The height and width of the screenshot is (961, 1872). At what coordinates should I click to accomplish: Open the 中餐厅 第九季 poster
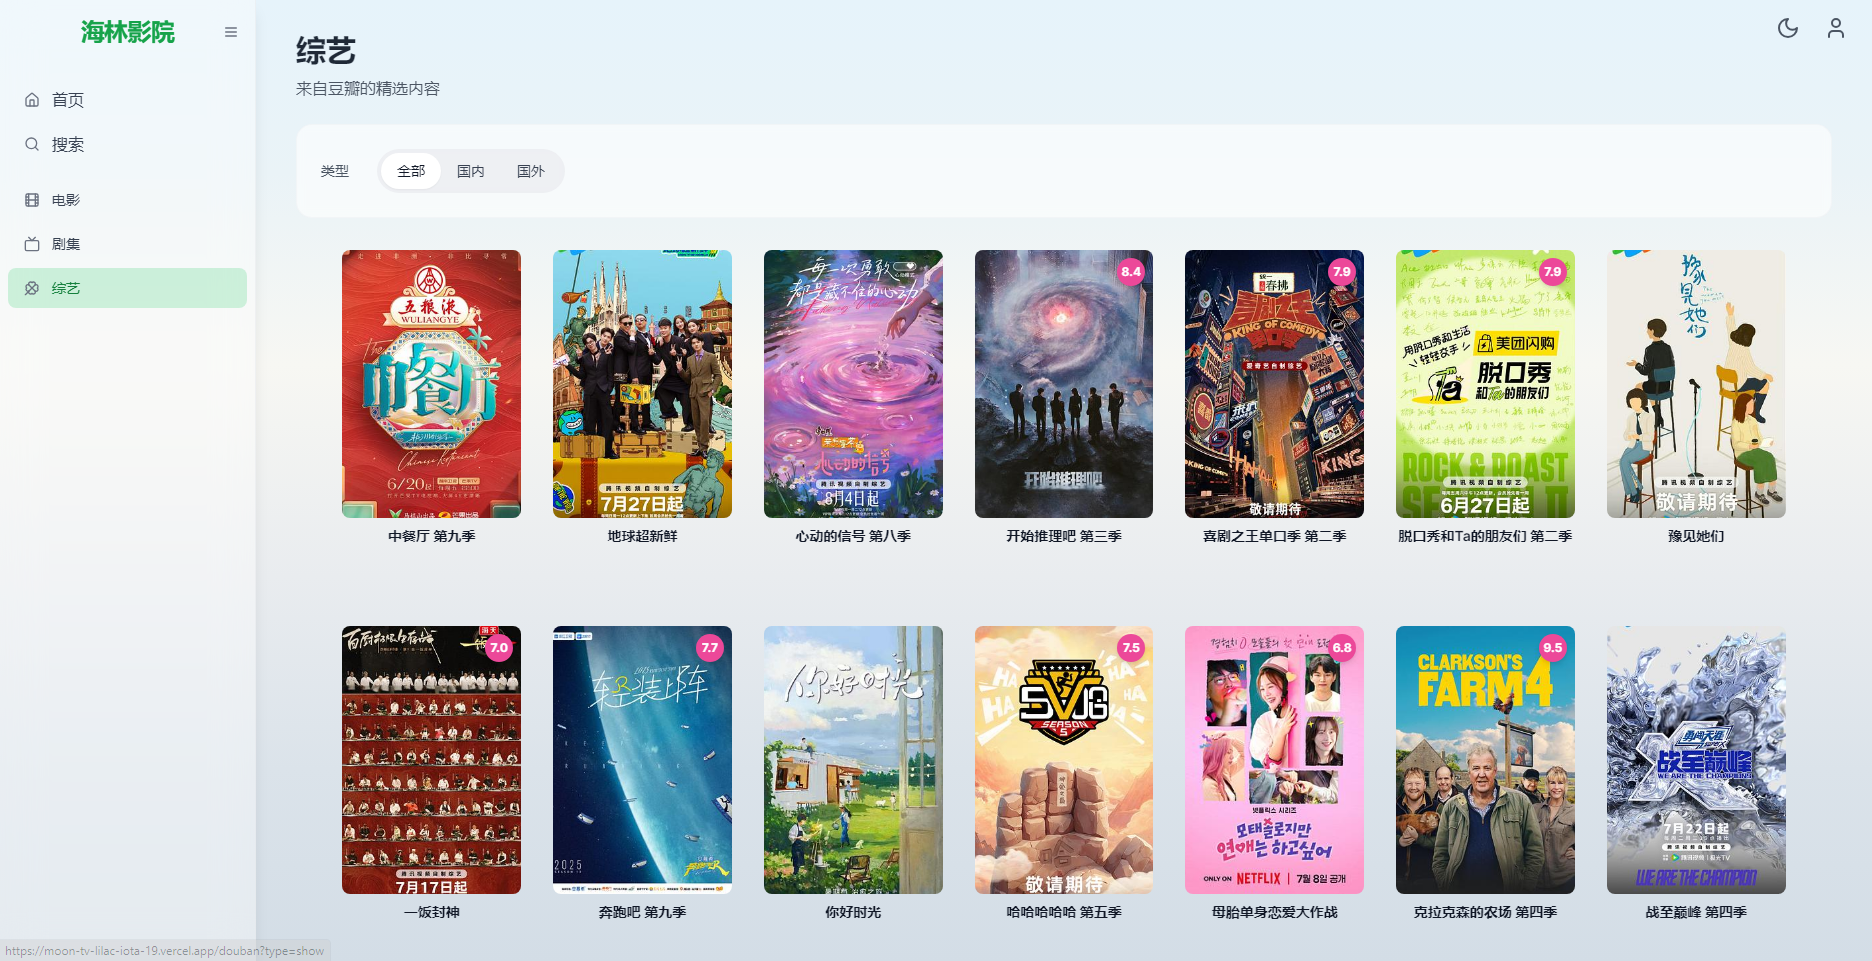click(x=431, y=384)
